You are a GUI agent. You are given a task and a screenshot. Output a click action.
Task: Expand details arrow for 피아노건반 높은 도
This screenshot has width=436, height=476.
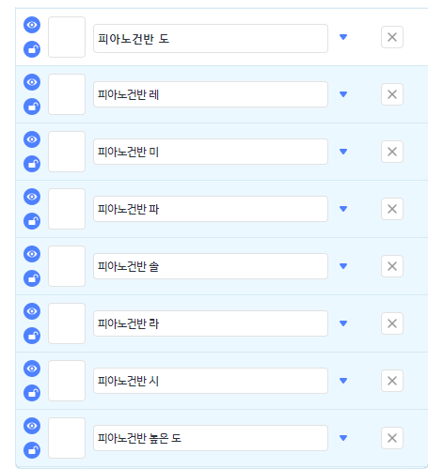[x=343, y=438]
